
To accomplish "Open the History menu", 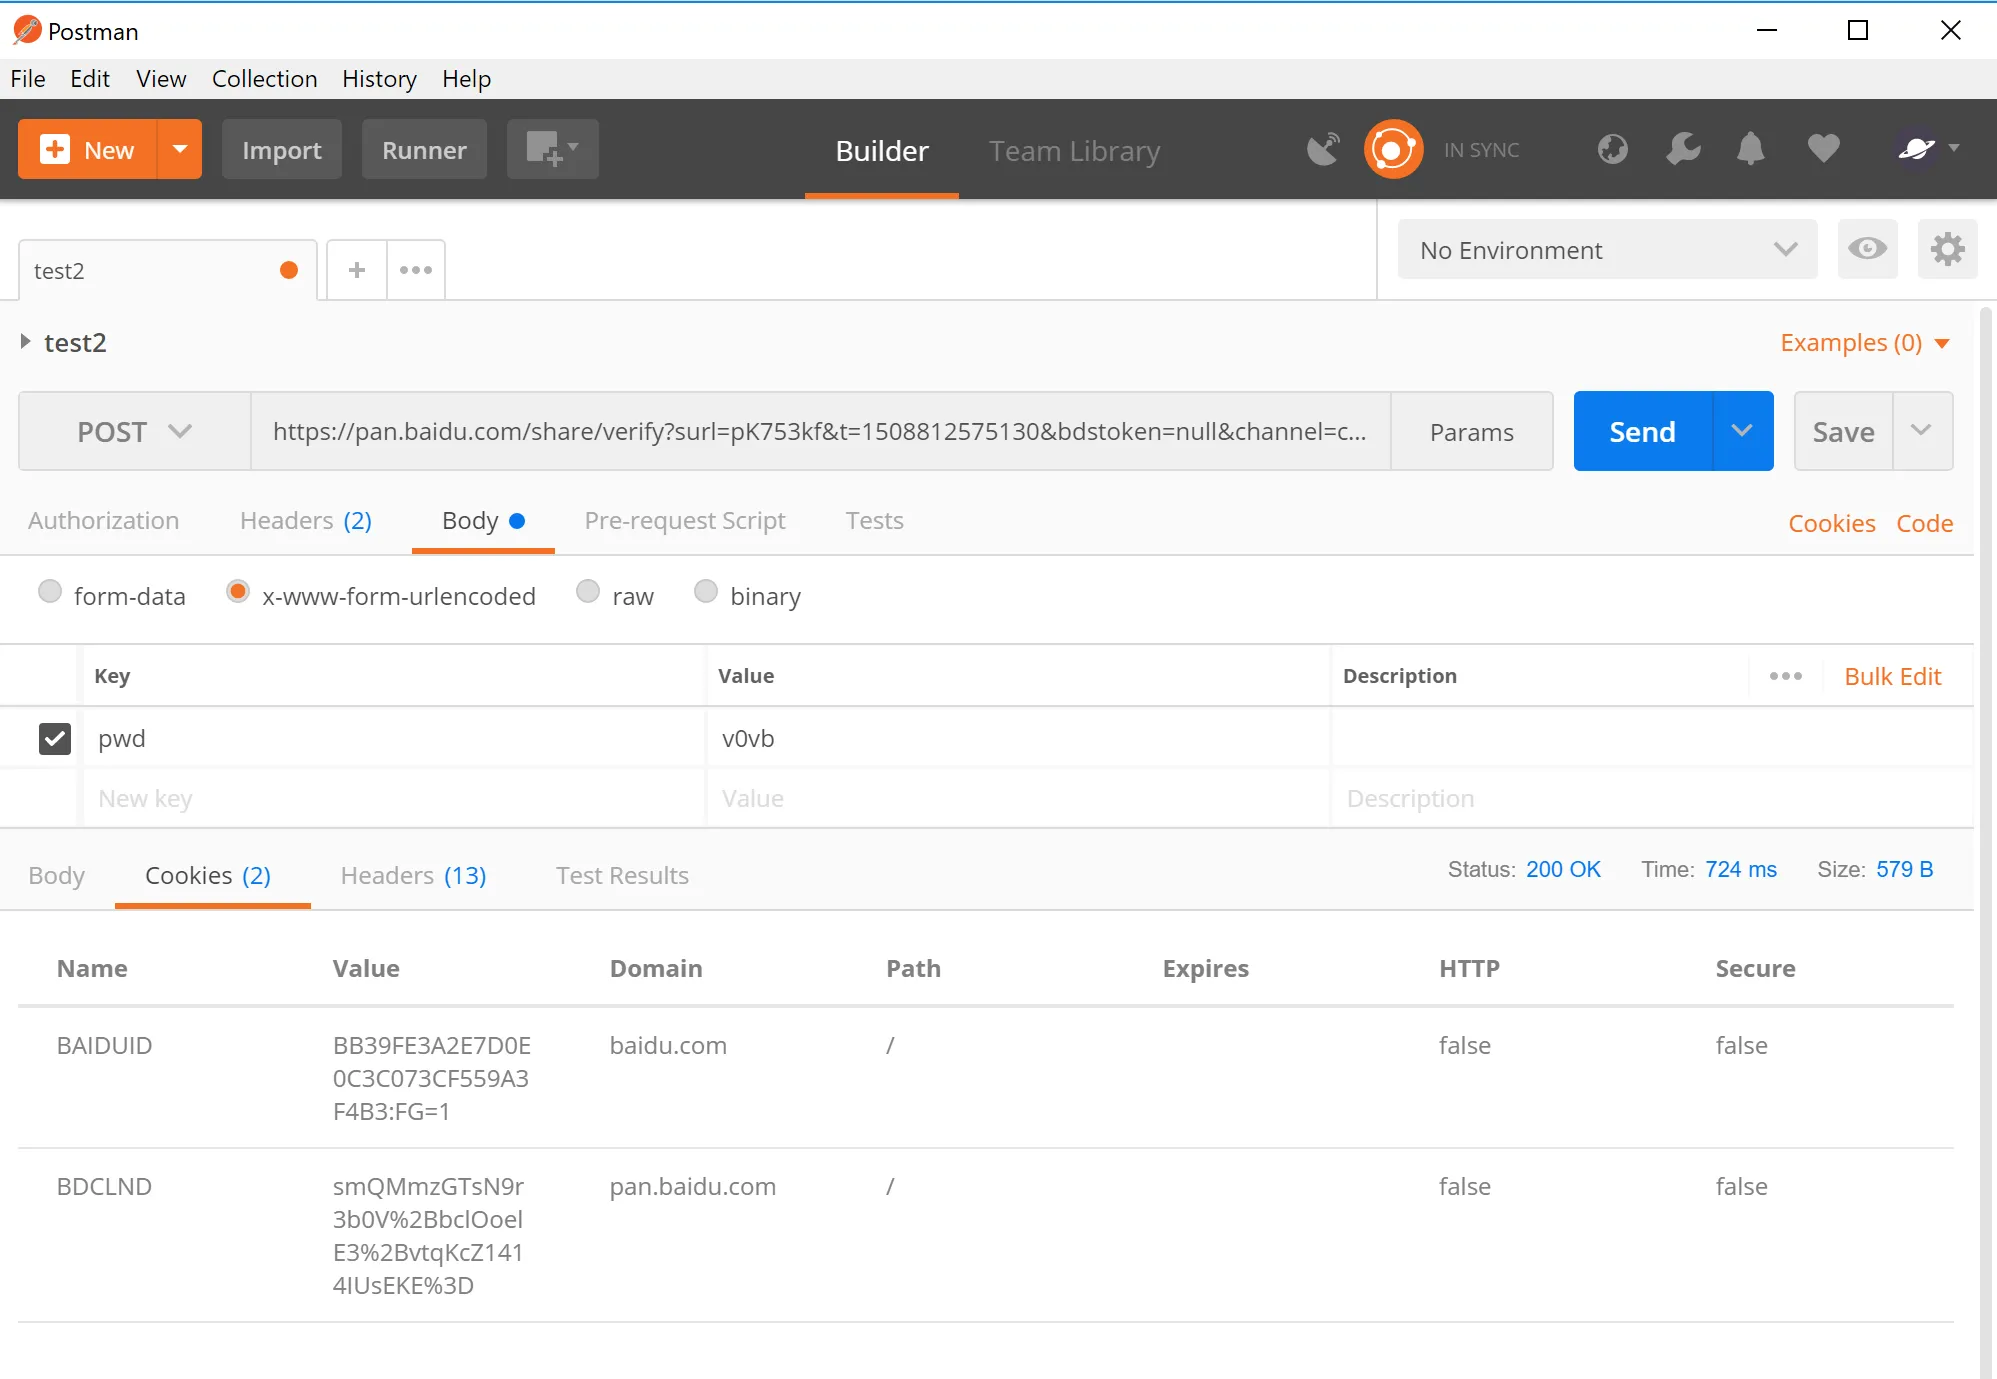I will 379,79.
